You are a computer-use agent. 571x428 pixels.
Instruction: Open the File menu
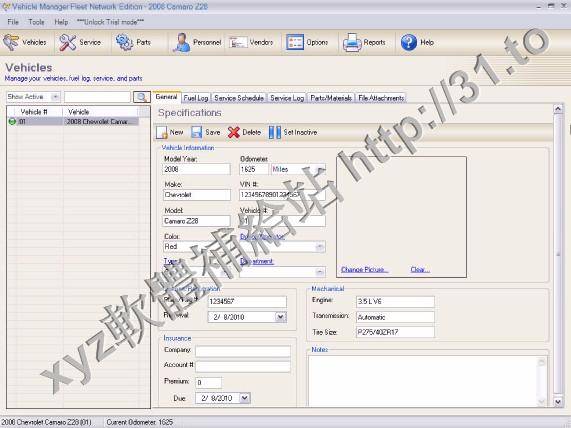pyautogui.click(x=13, y=22)
